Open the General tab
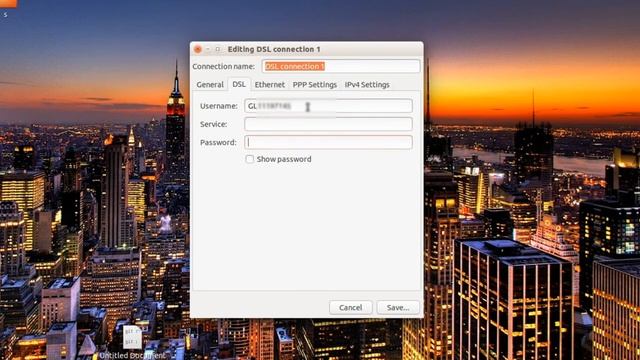 point(210,84)
